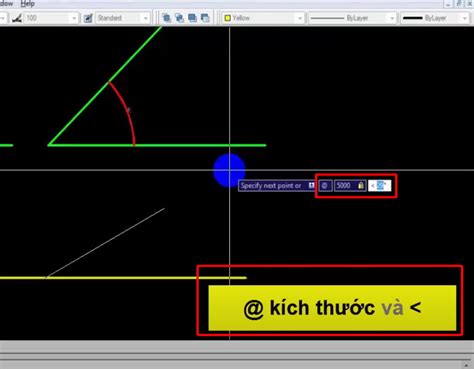Click the @ relative coordinate indicator
This screenshot has width=474, height=369.
point(325,186)
